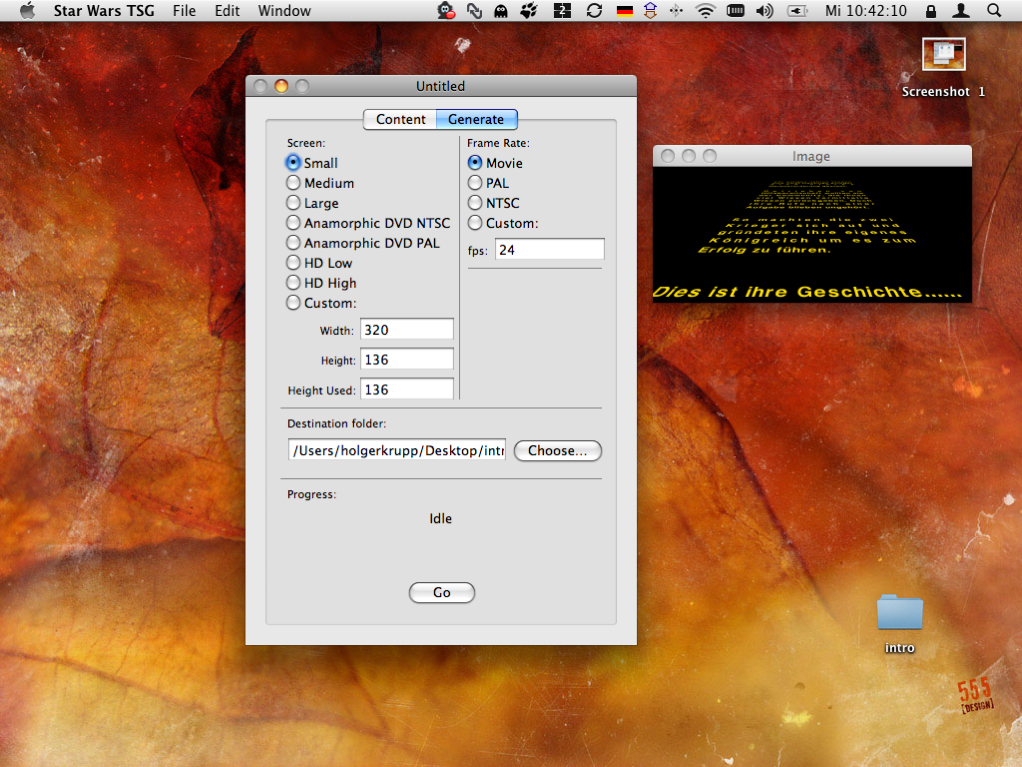The image size is (1022, 767).
Task: Click the Go button
Action: 441,592
